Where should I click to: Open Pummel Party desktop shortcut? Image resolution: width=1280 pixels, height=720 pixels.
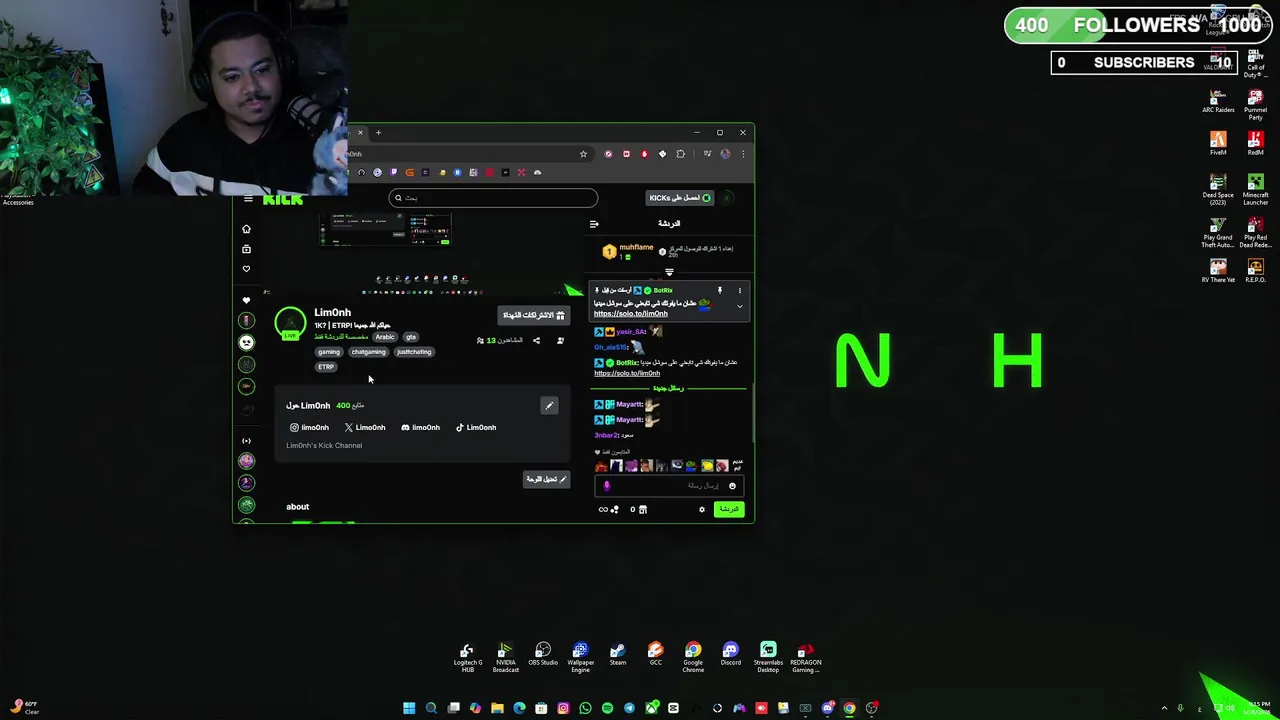click(x=1255, y=104)
